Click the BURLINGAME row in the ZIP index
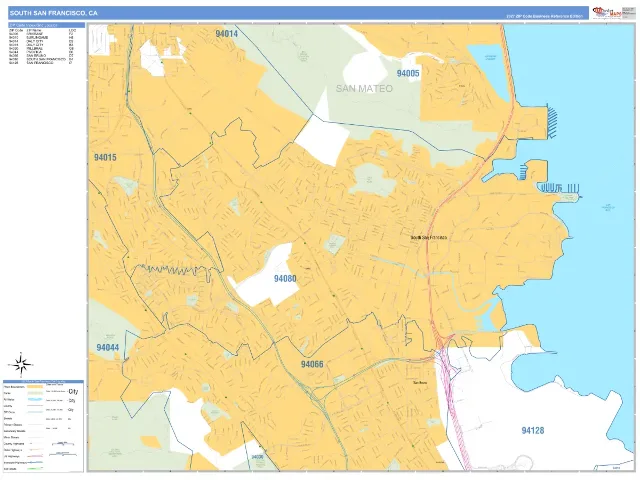The image size is (640, 480). [41, 38]
